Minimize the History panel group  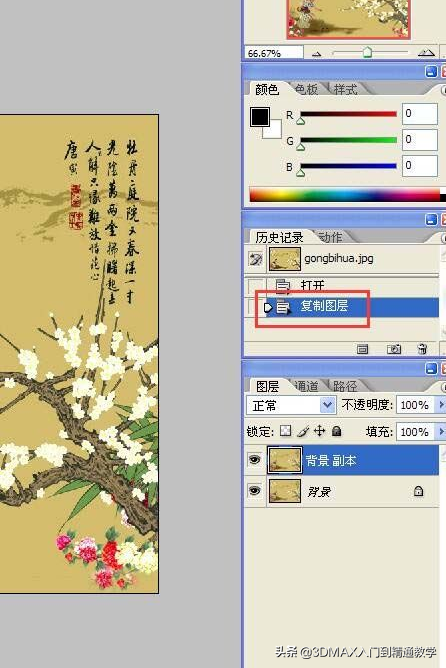coord(431,219)
